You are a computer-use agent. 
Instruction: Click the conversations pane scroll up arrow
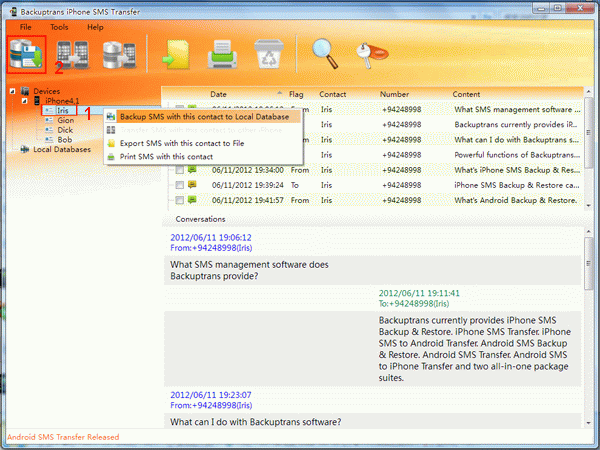[589, 231]
